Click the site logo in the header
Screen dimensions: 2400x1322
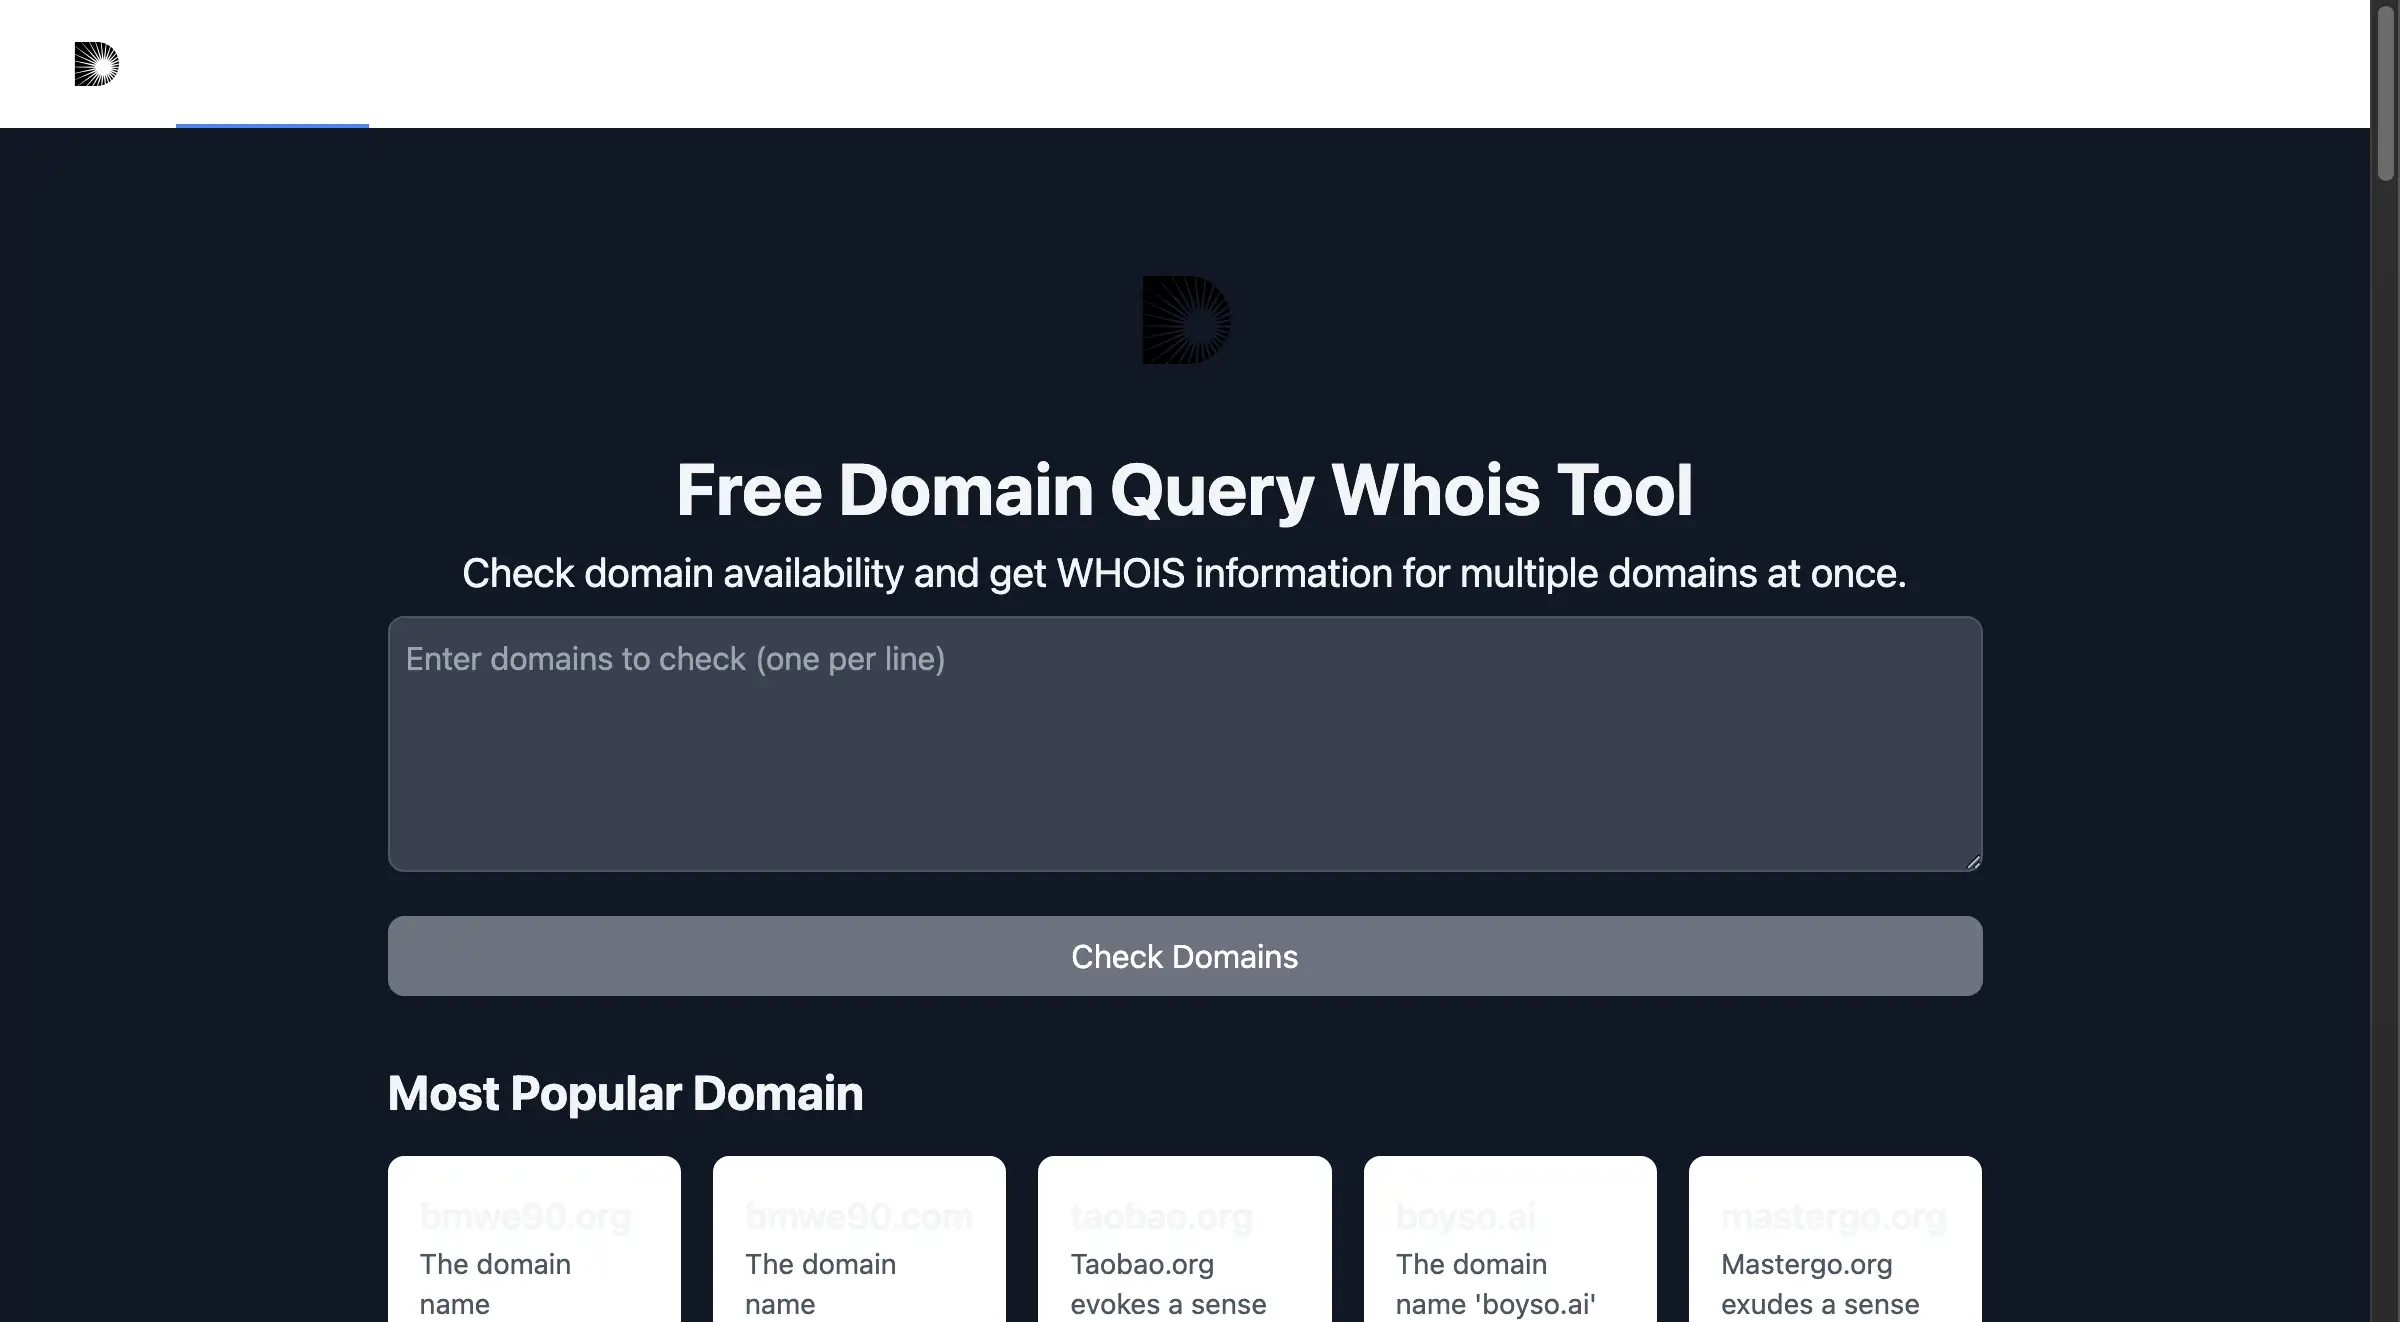pos(97,64)
